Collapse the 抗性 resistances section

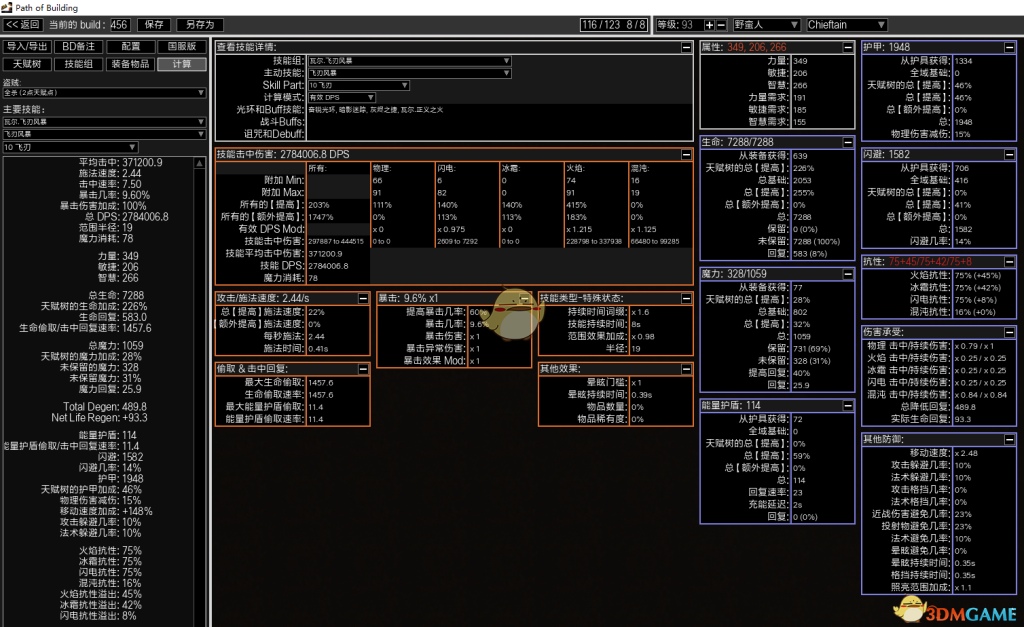[x=1009, y=261]
